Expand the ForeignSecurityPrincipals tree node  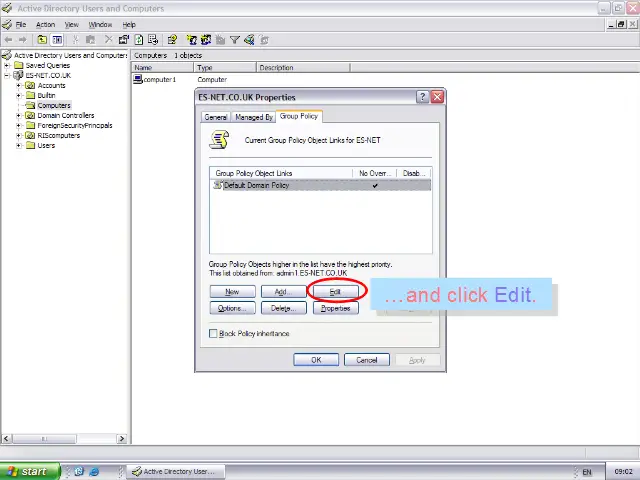pyautogui.click(x=18, y=125)
